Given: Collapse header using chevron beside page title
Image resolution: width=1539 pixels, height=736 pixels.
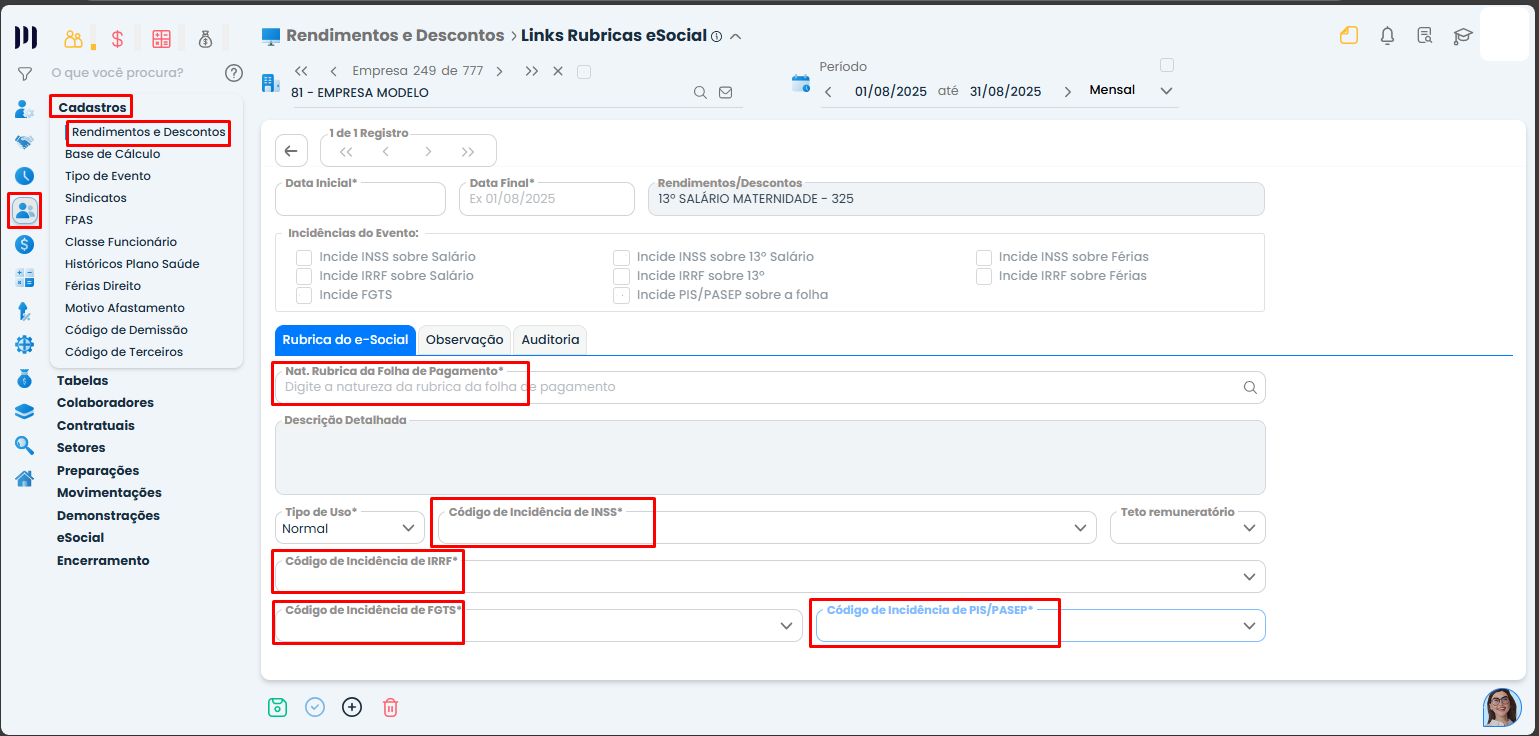Looking at the screenshot, I should tap(736, 36).
